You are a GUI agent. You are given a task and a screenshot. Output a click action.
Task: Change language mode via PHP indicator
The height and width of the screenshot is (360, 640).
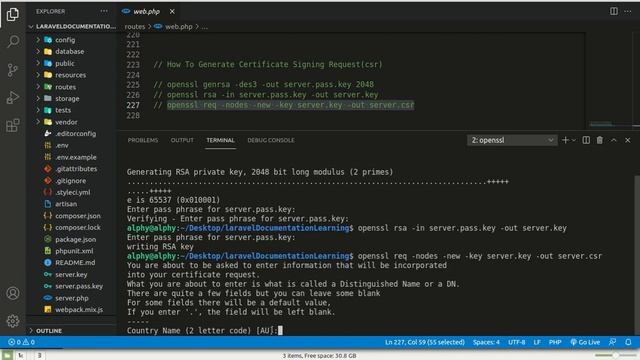click(x=555, y=342)
